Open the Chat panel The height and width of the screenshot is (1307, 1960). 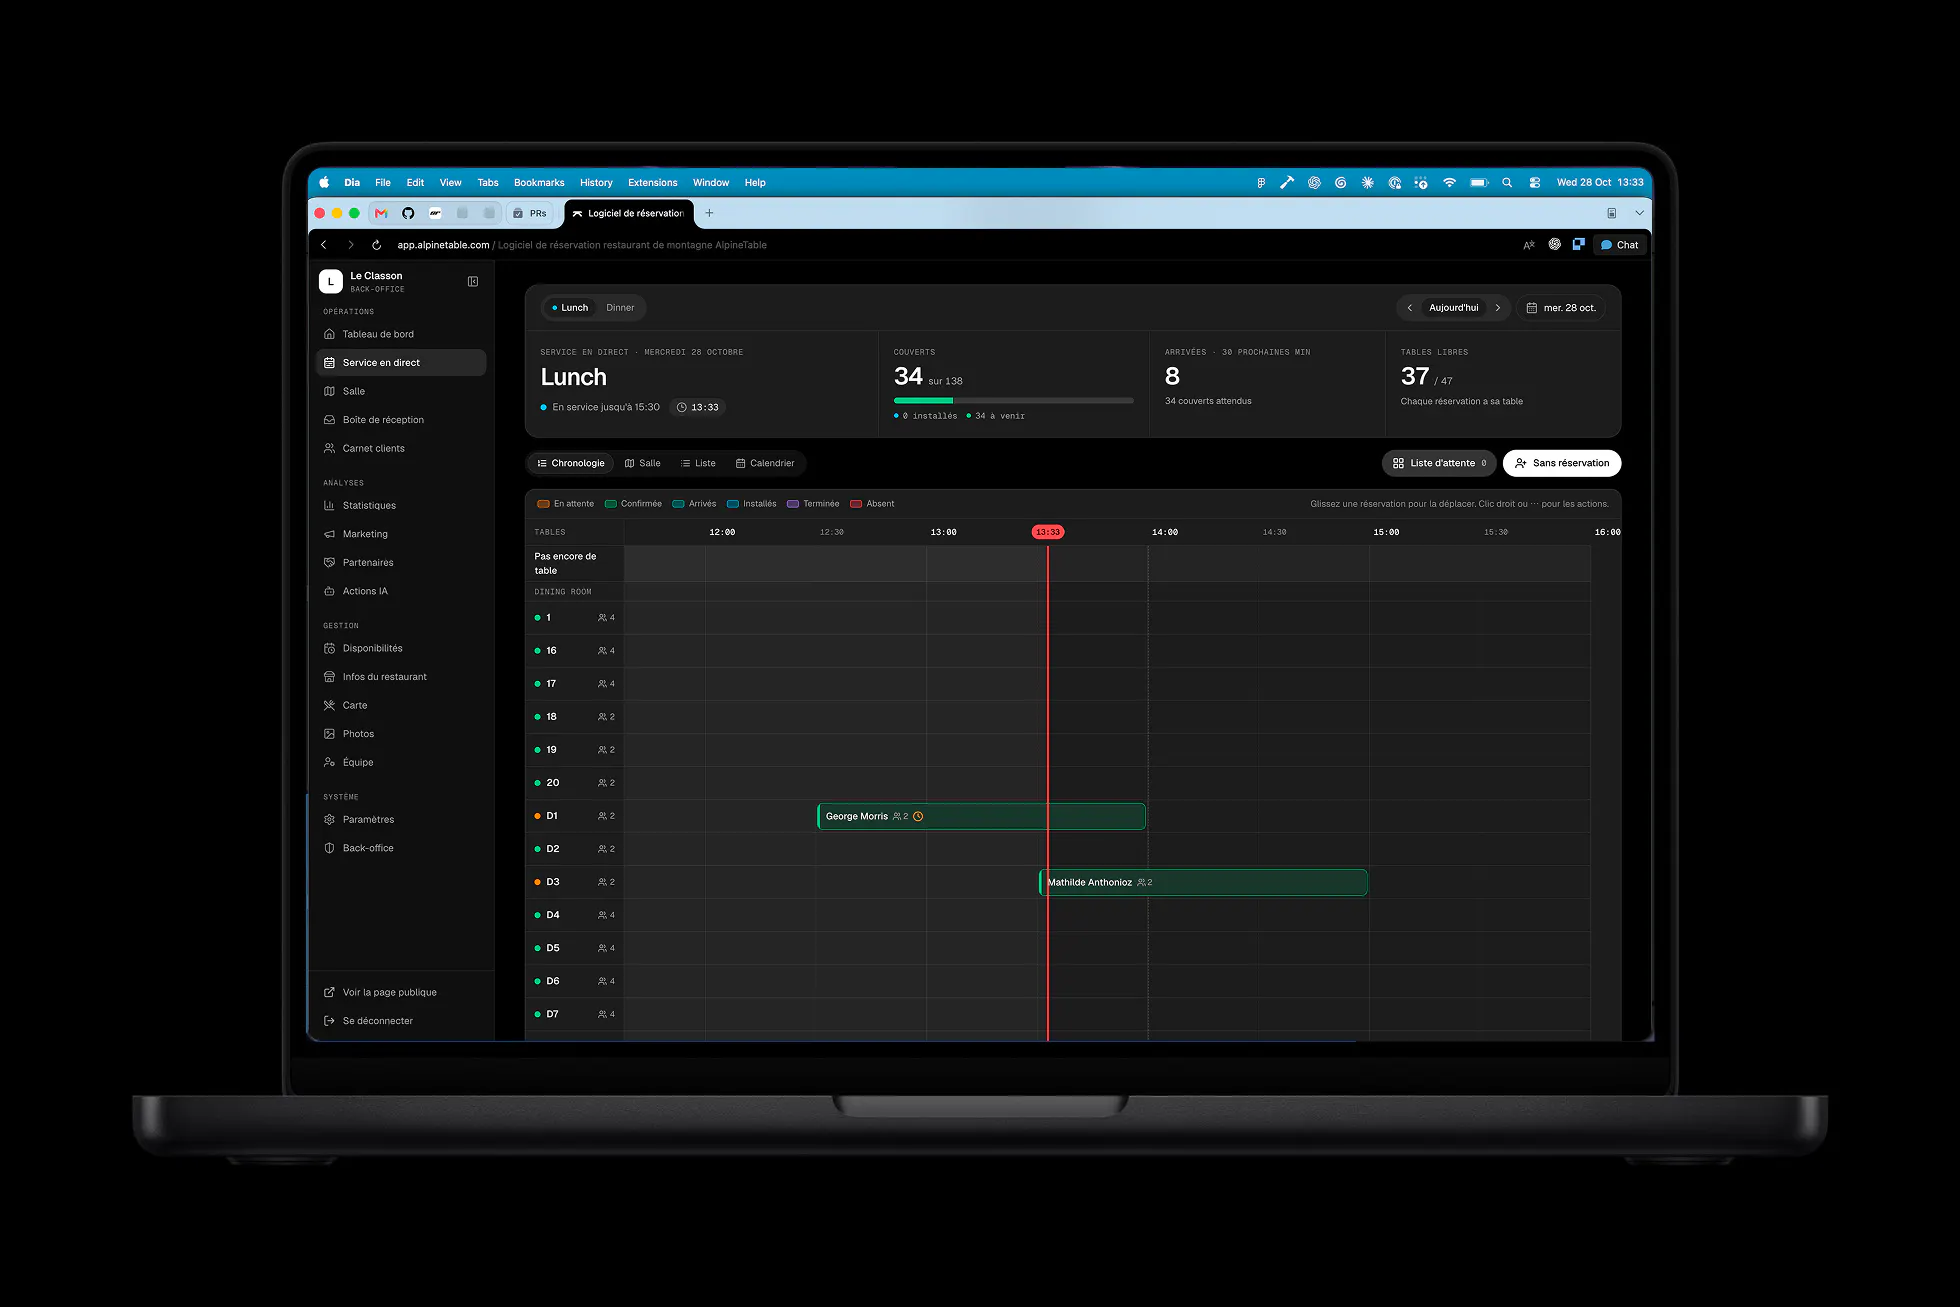click(1620, 245)
